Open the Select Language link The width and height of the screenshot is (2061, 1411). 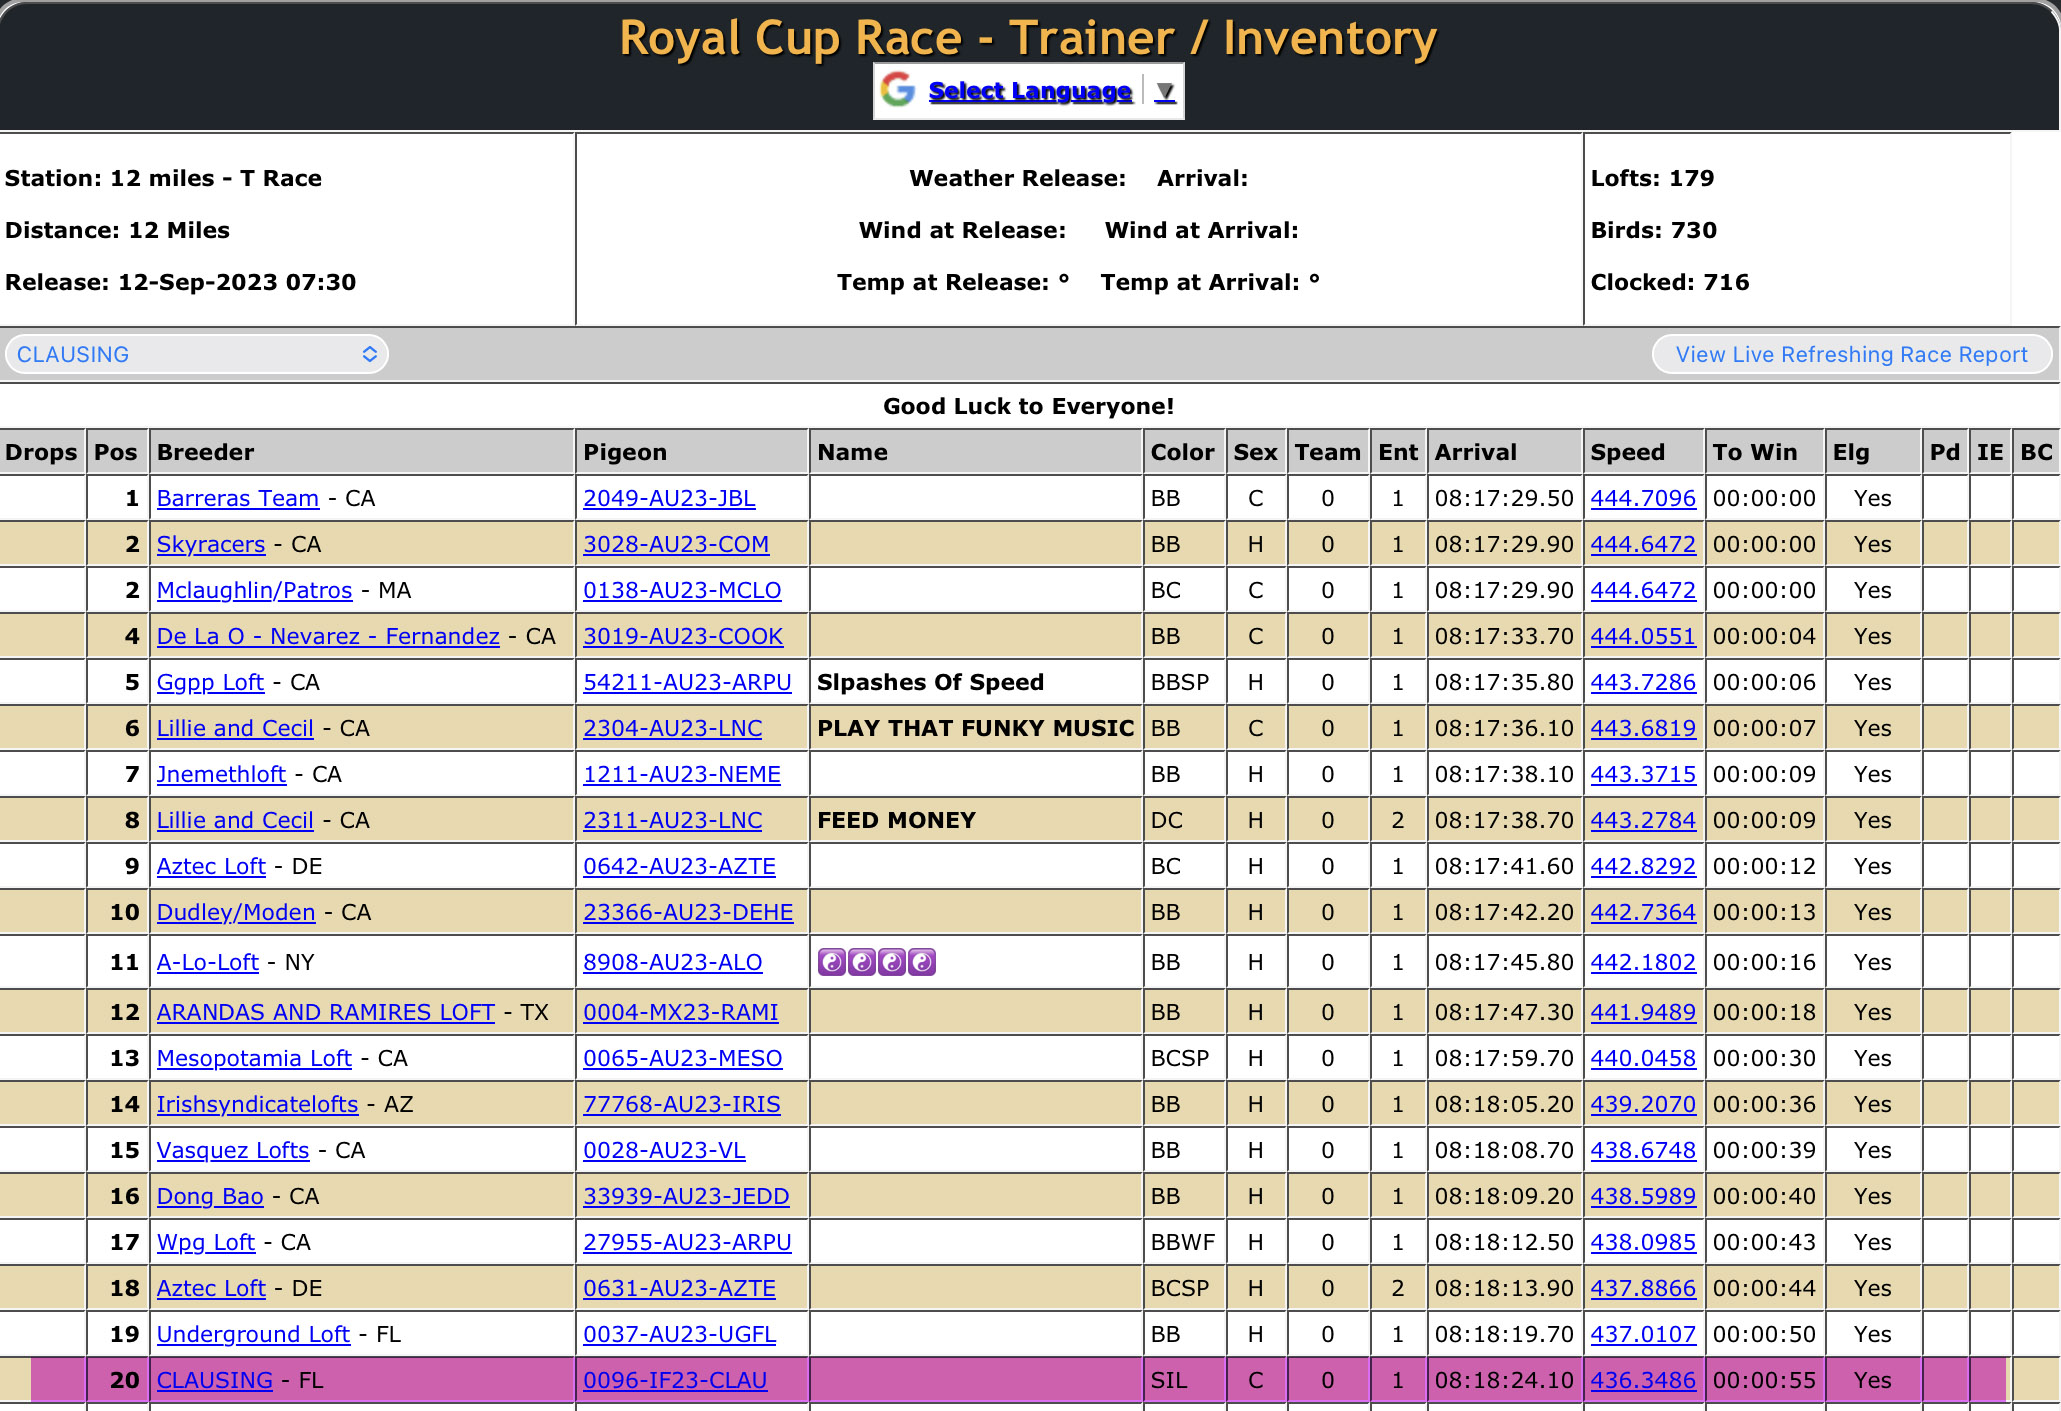click(1029, 91)
